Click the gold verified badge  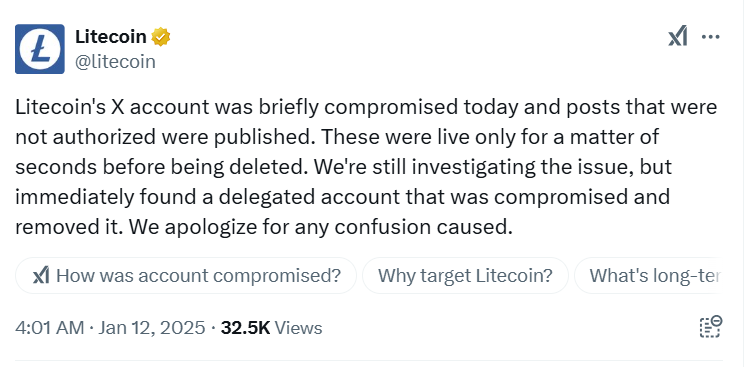[161, 37]
